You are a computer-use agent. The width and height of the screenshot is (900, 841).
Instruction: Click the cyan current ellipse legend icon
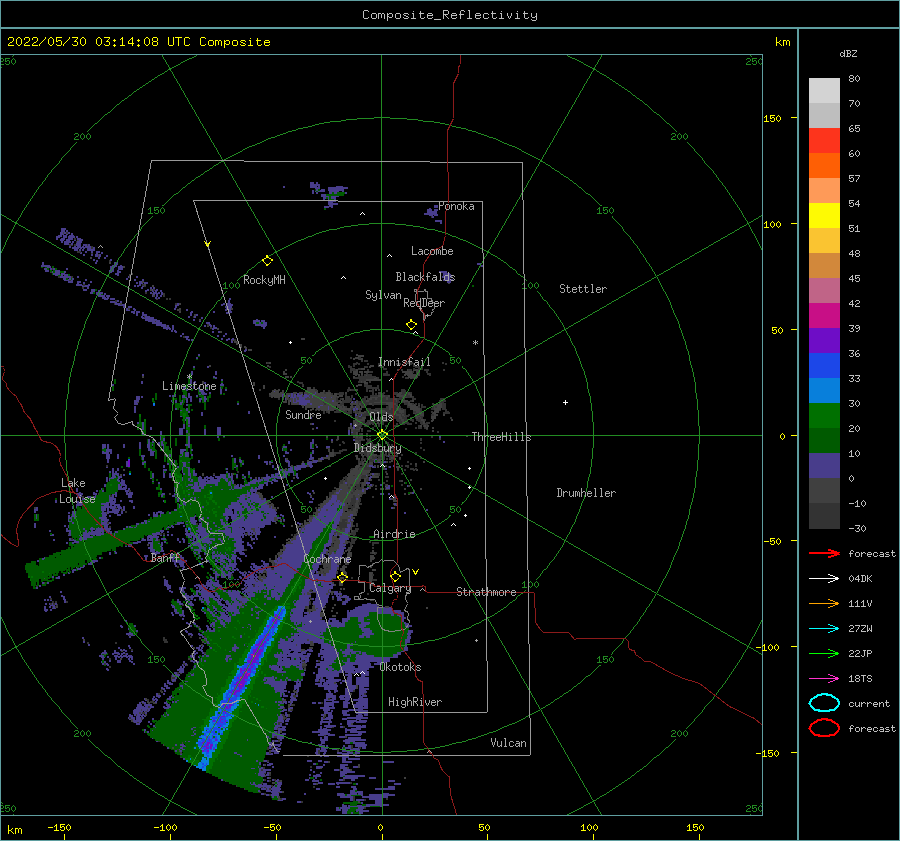(x=824, y=703)
